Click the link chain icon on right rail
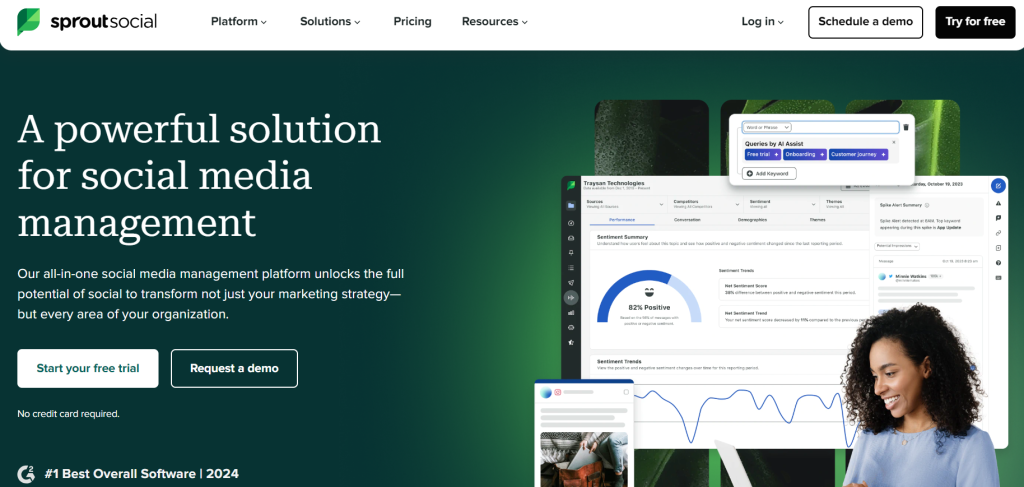The height and width of the screenshot is (487, 1024). click(x=999, y=233)
